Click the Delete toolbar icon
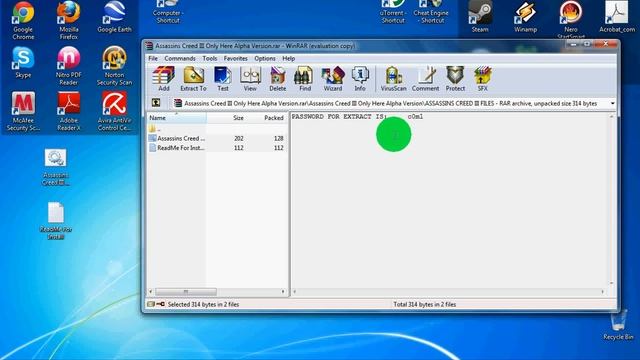 (278, 79)
